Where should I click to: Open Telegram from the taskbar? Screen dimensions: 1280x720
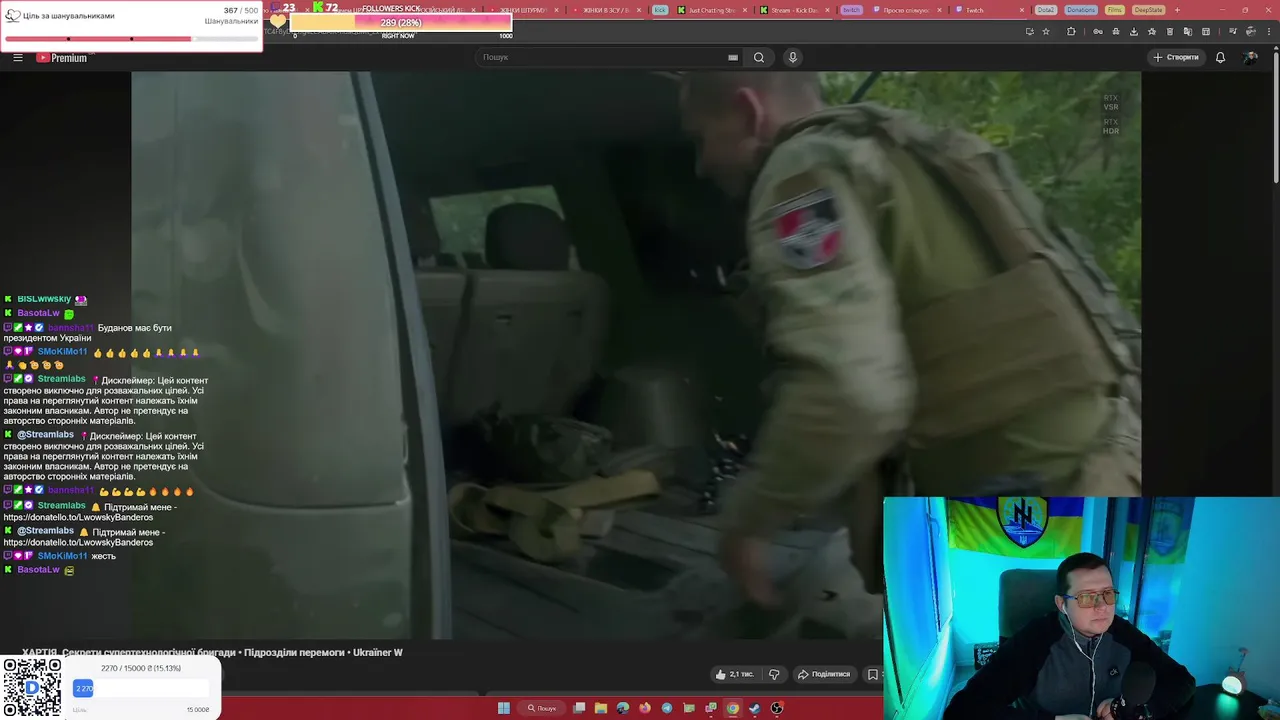[667, 708]
